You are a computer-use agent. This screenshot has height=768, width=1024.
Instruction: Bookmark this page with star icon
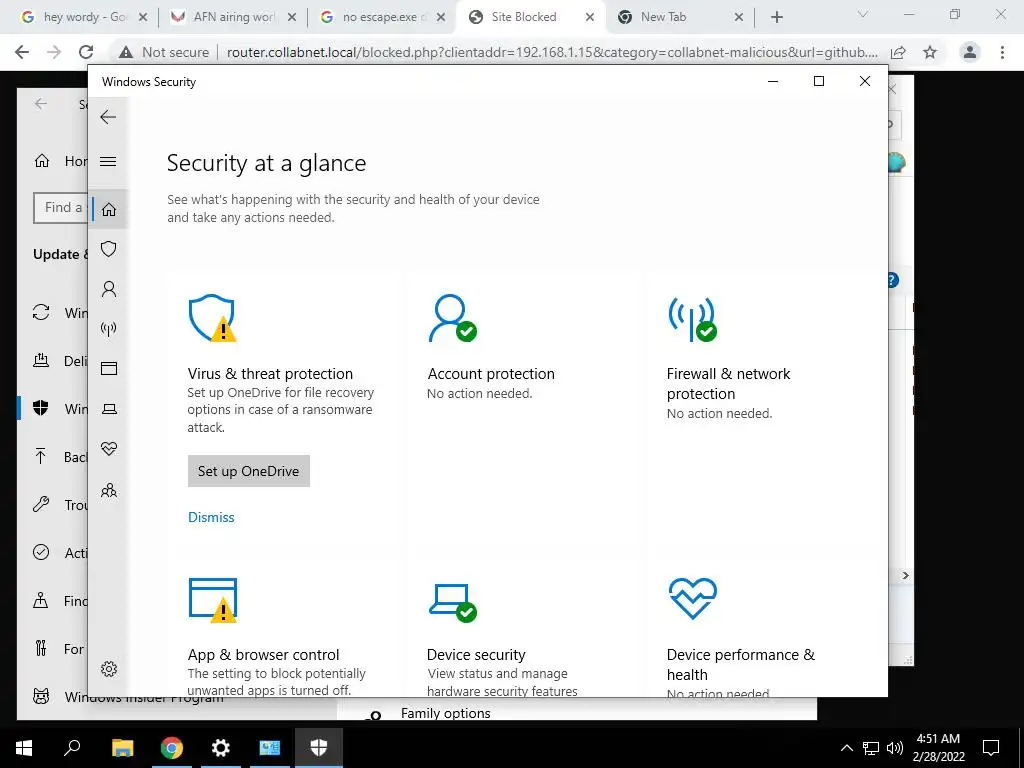pyautogui.click(x=930, y=52)
